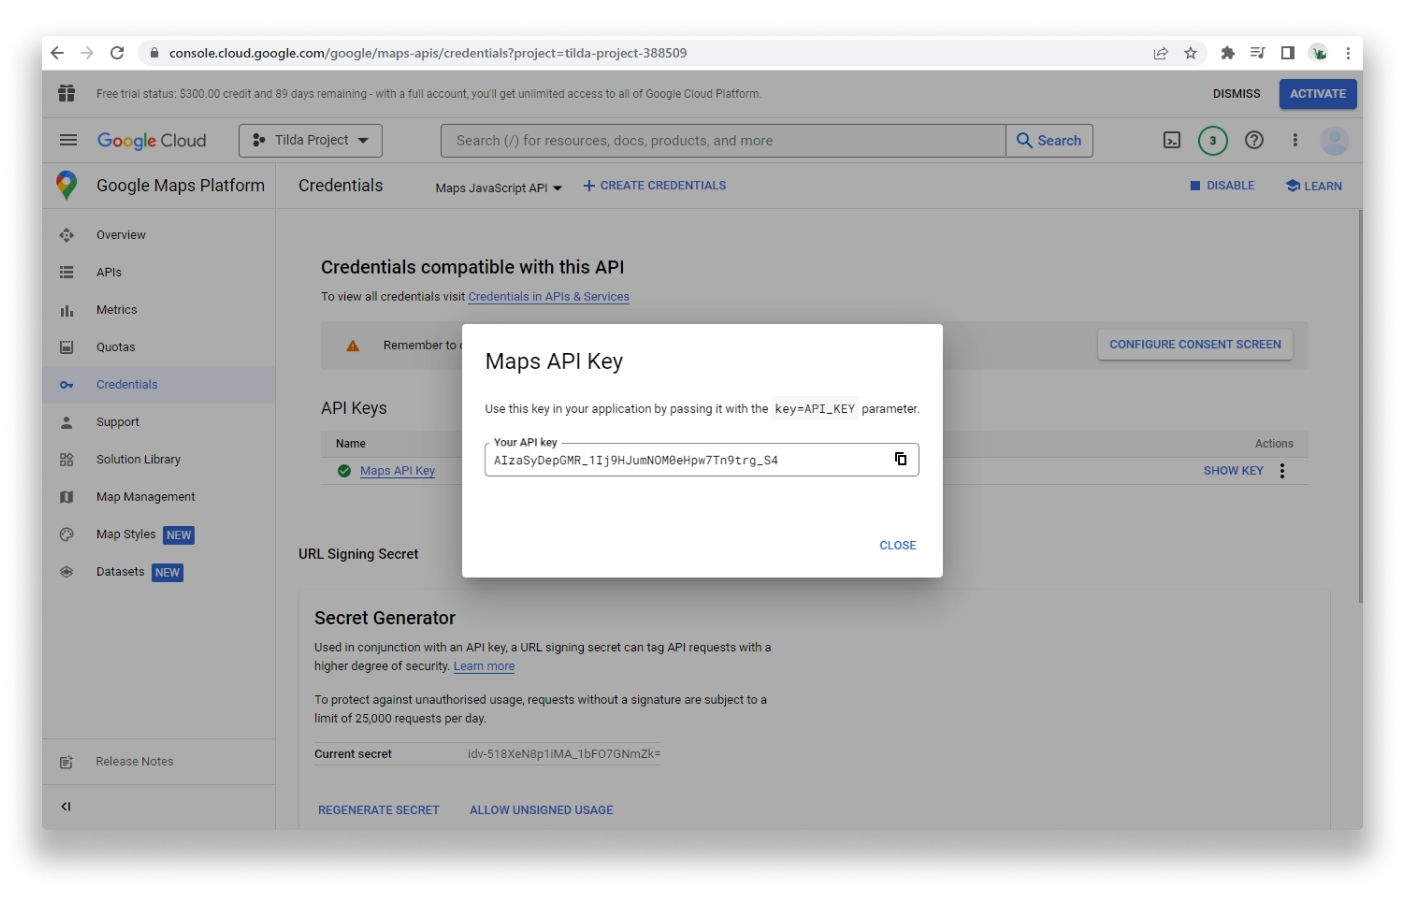Click the page vertical scrollbar

tap(1360, 405)
